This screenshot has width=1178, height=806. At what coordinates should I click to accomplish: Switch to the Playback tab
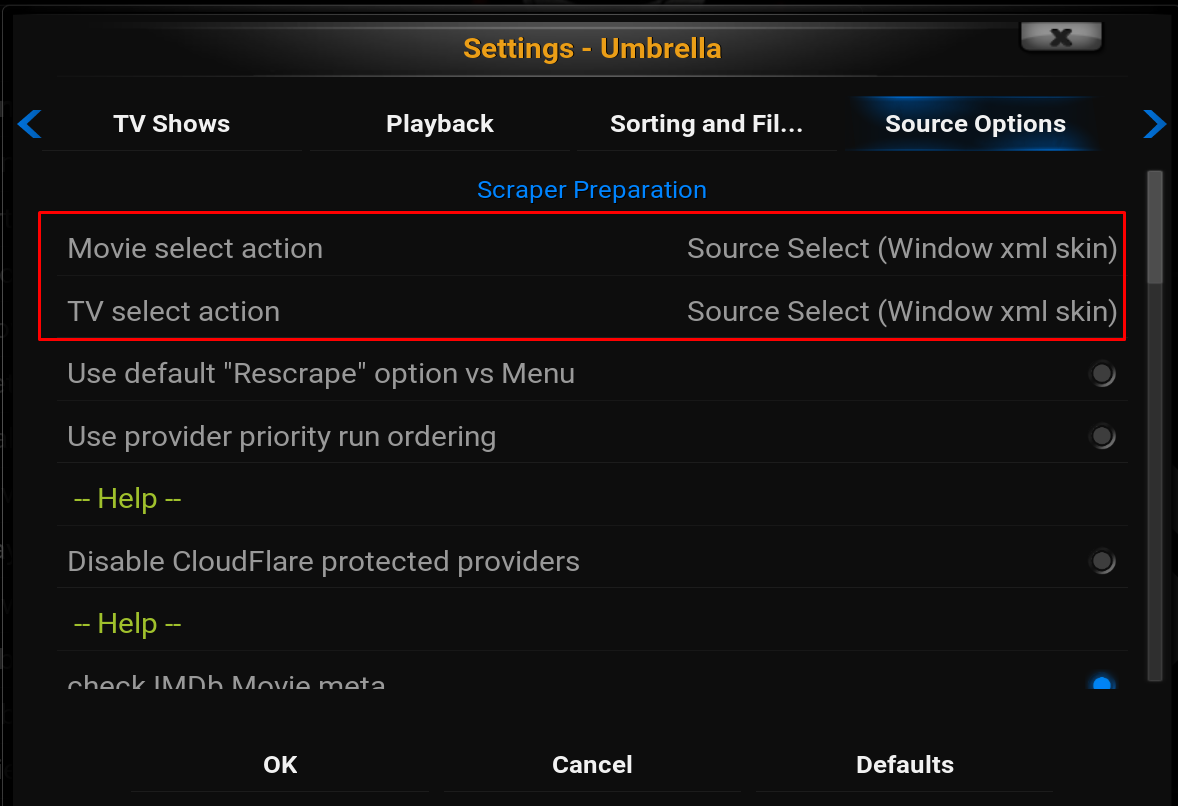440,124
